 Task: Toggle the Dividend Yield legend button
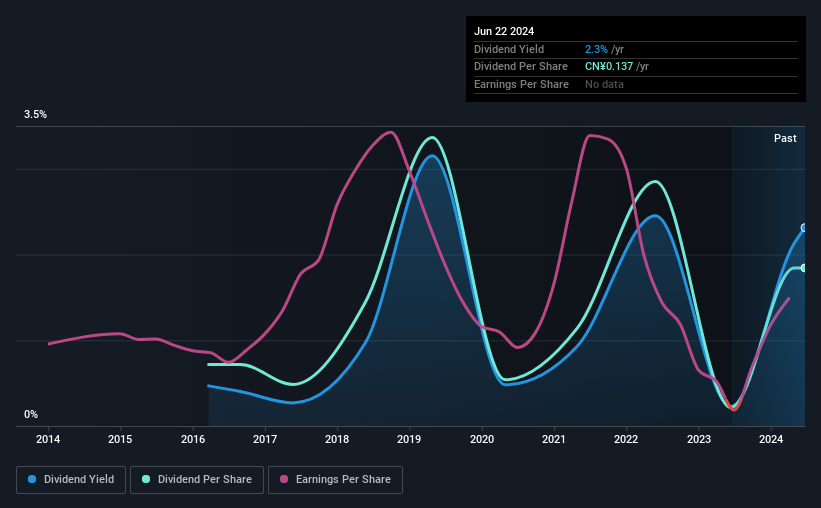71,480
